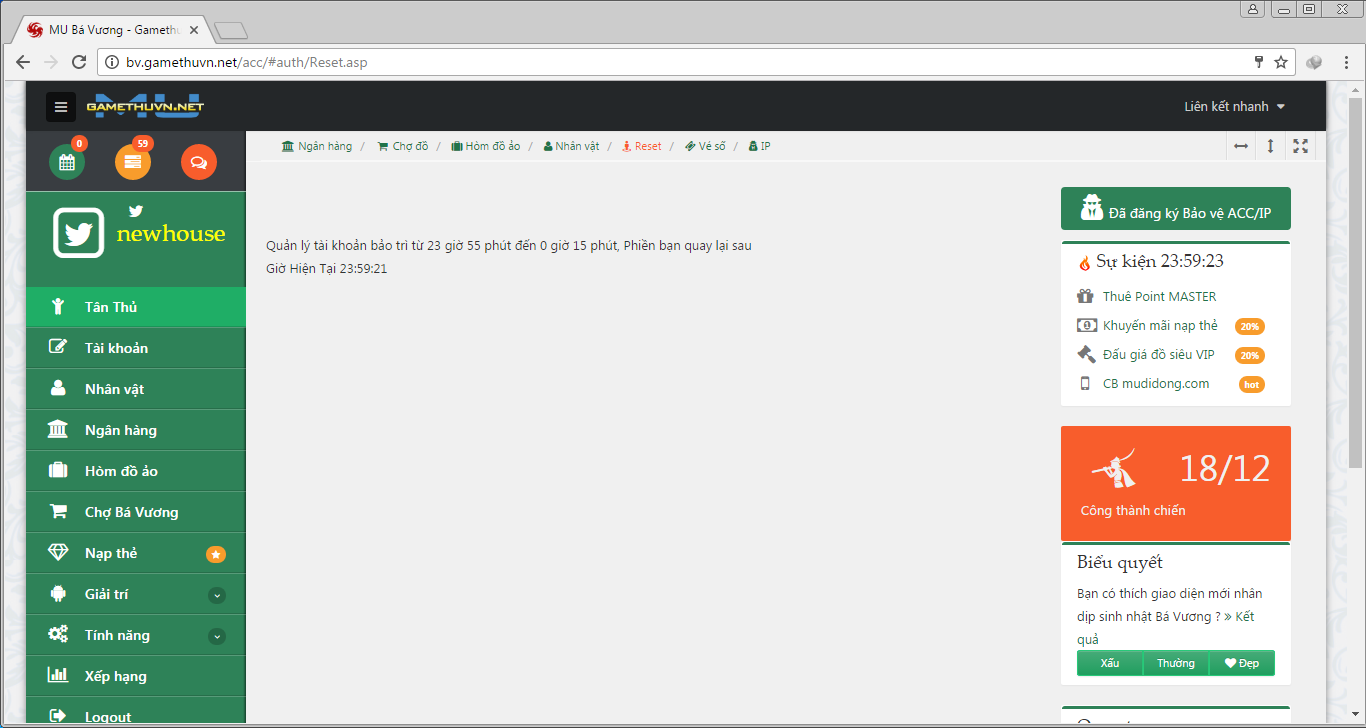Screen dimensions: 1366x728
Task: Click the hamburger menu toggle button
Action: point(61,107)
